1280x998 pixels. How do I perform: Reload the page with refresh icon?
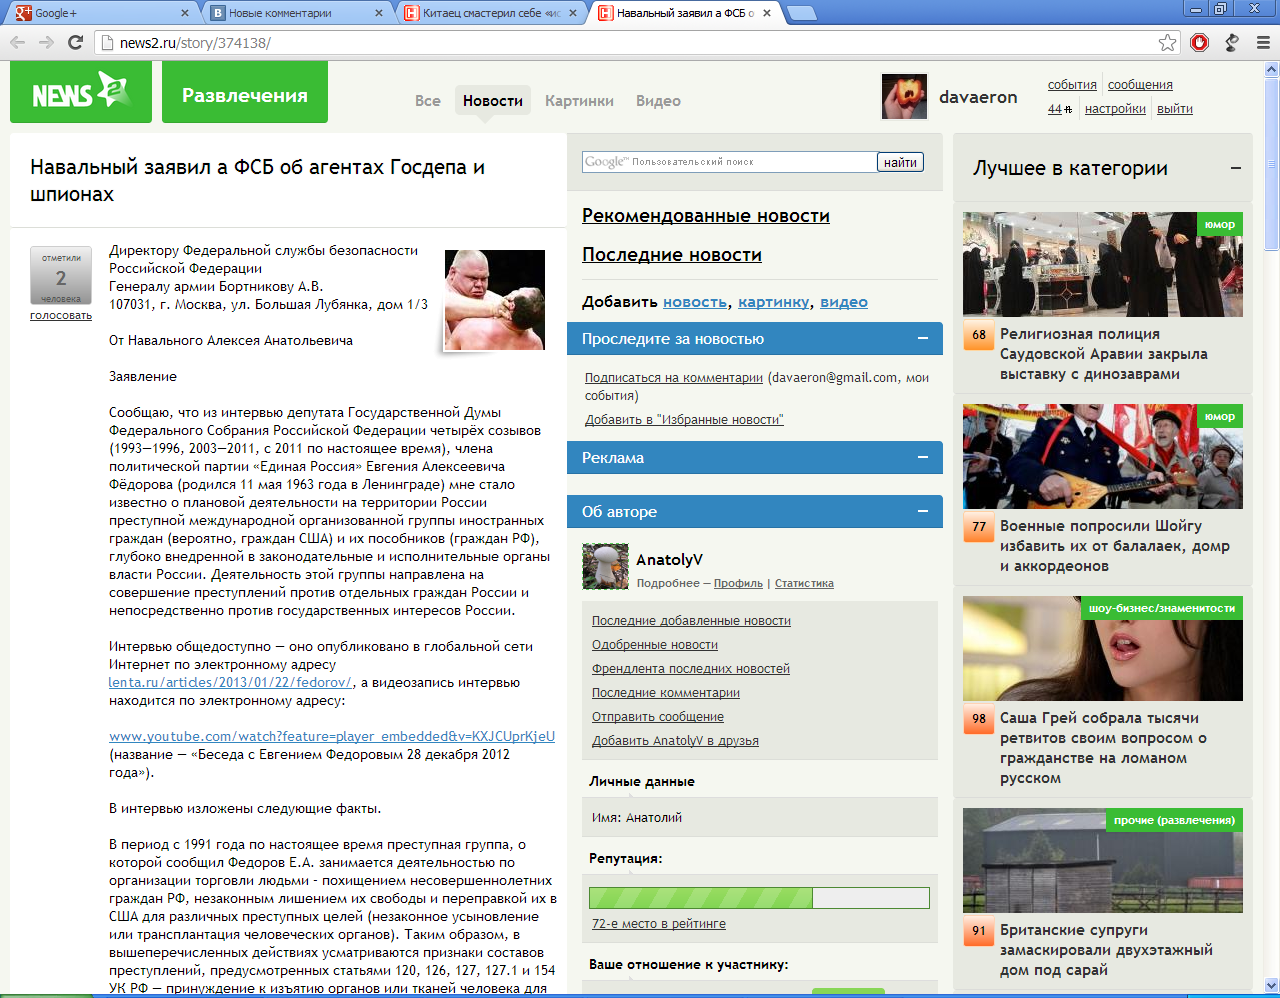(x=75, y=42)
